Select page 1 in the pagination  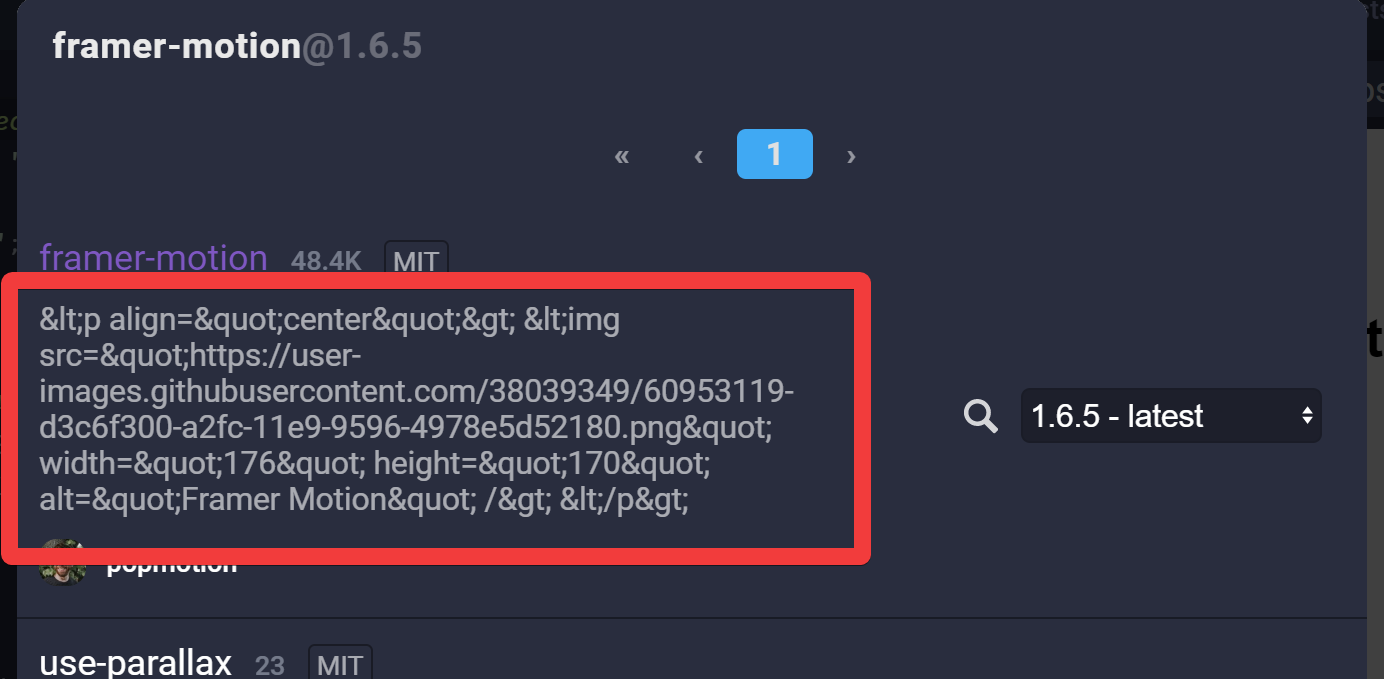(x=775, y=154)
